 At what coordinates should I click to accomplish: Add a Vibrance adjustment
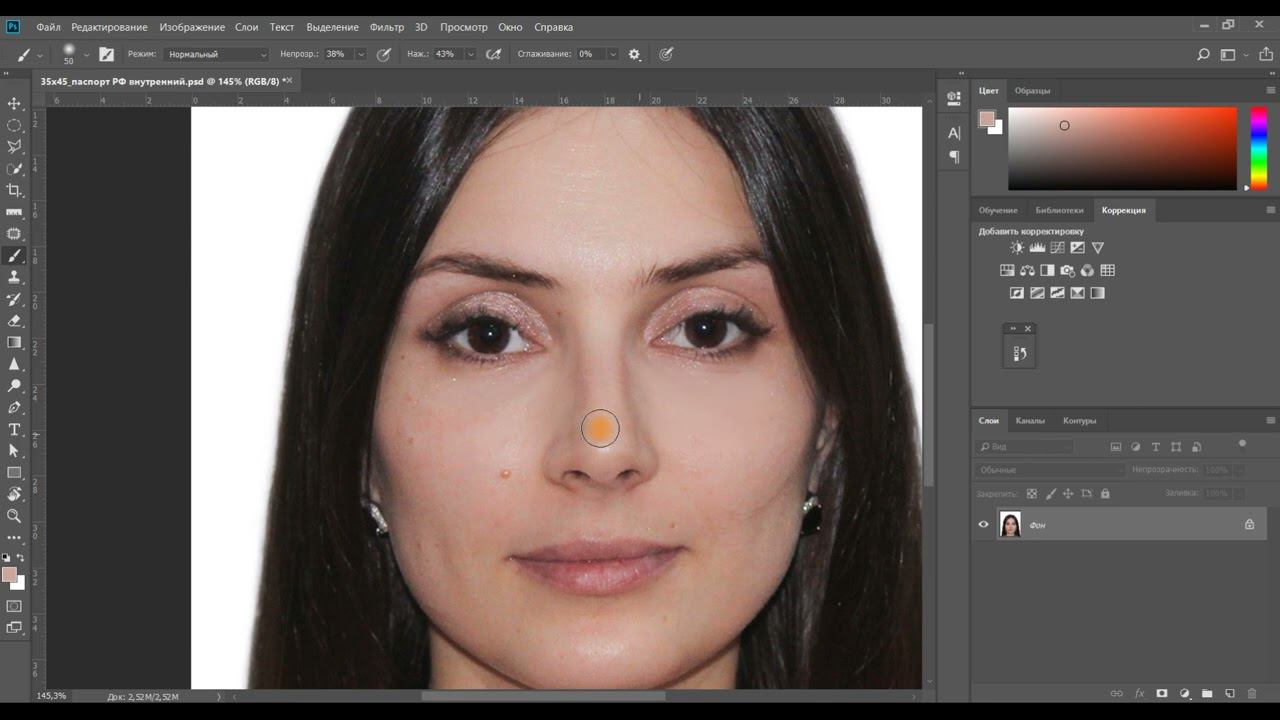click(x=1097, y=247)
